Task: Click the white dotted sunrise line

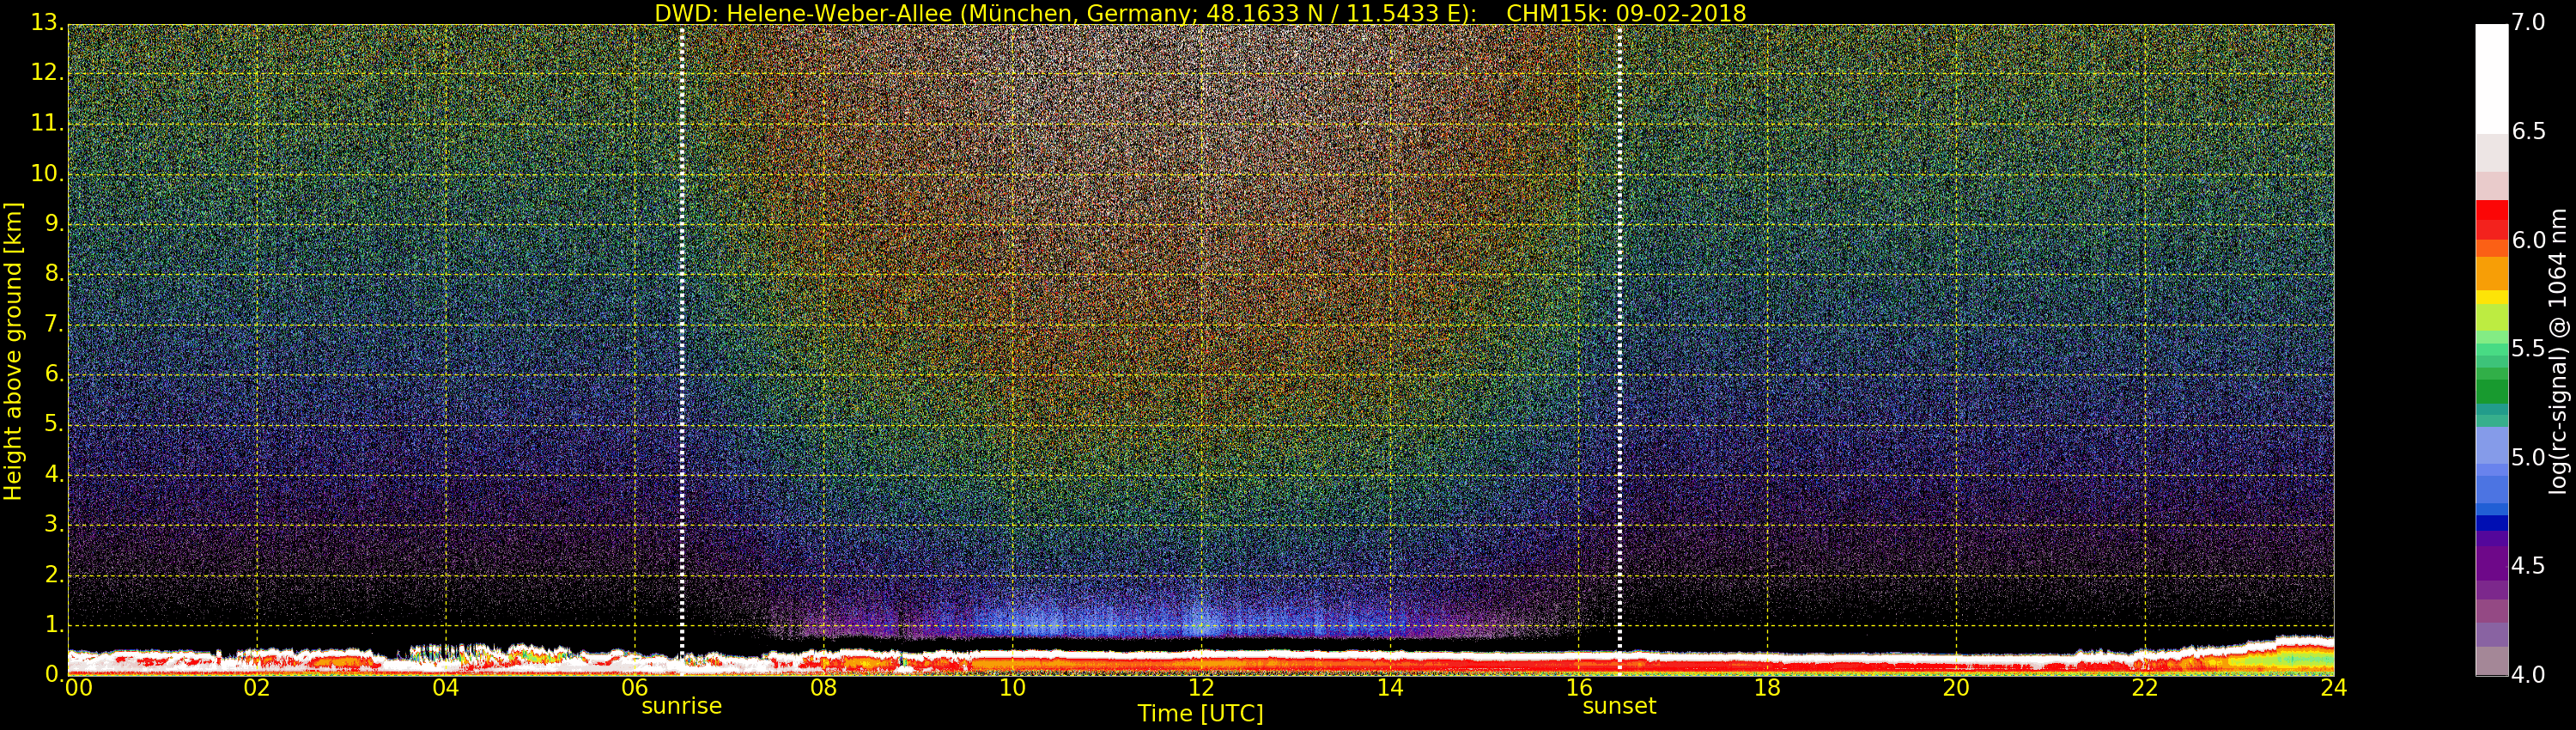Action: point(682,340)
